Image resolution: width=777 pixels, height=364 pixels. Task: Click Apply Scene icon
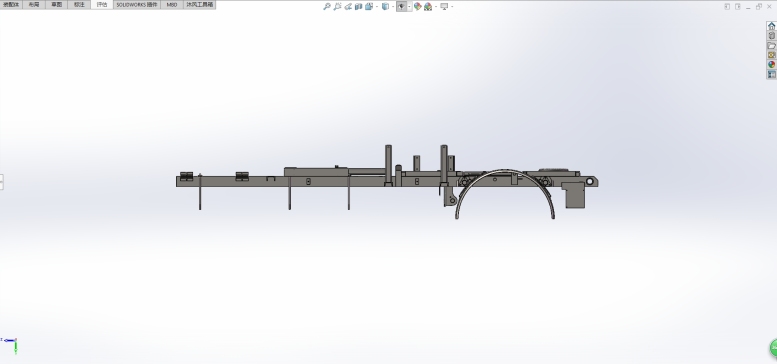point(428,6)
